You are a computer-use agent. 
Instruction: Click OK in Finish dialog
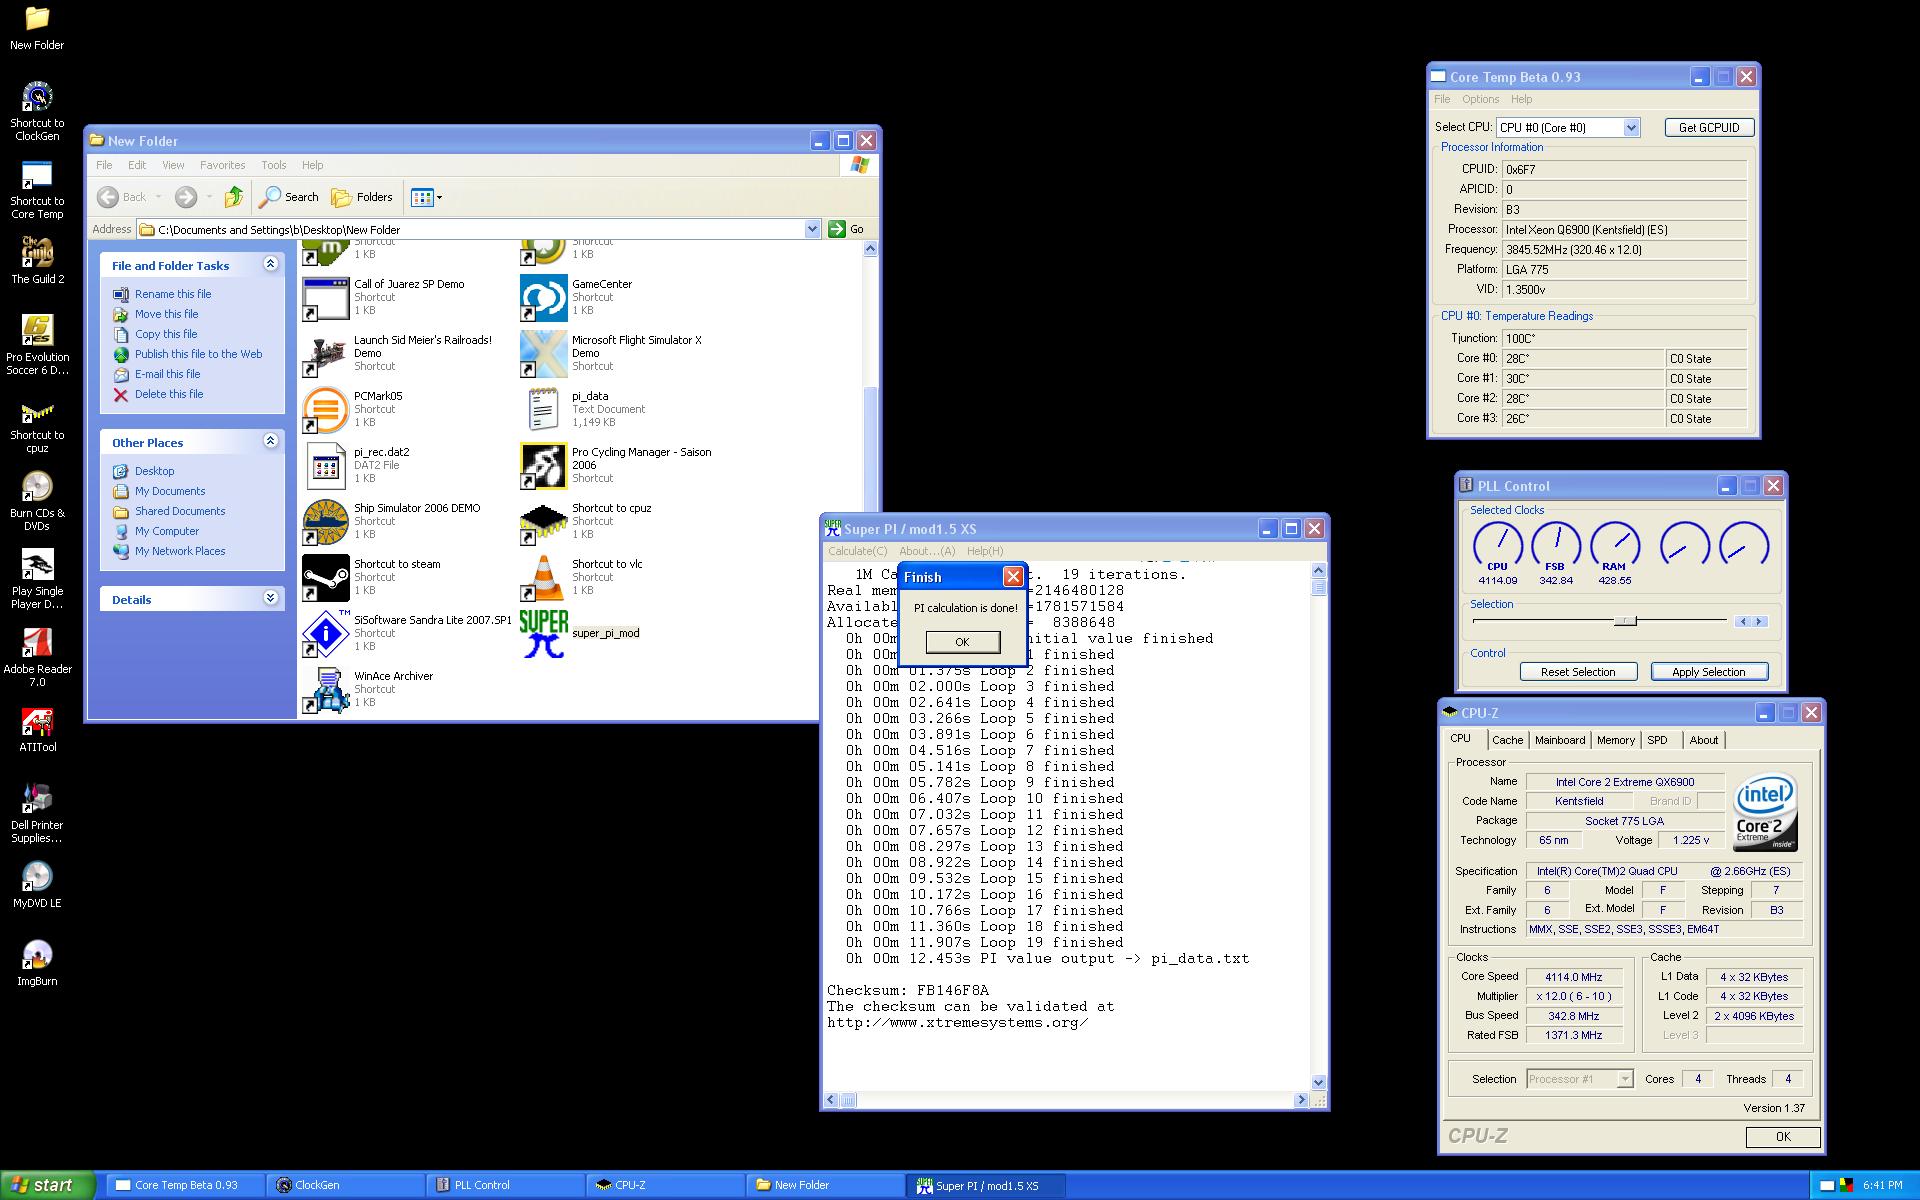pos(962,642)
